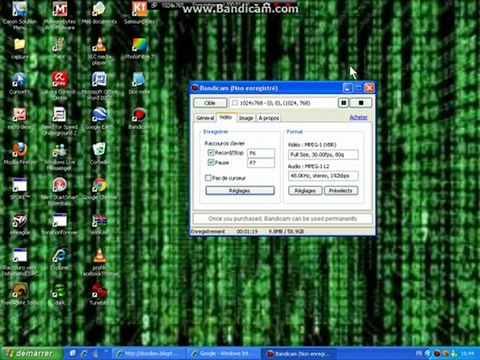Click the Acheter link
Image resolution: width=480 pixels, height=360 pixels.
(359, 117)
